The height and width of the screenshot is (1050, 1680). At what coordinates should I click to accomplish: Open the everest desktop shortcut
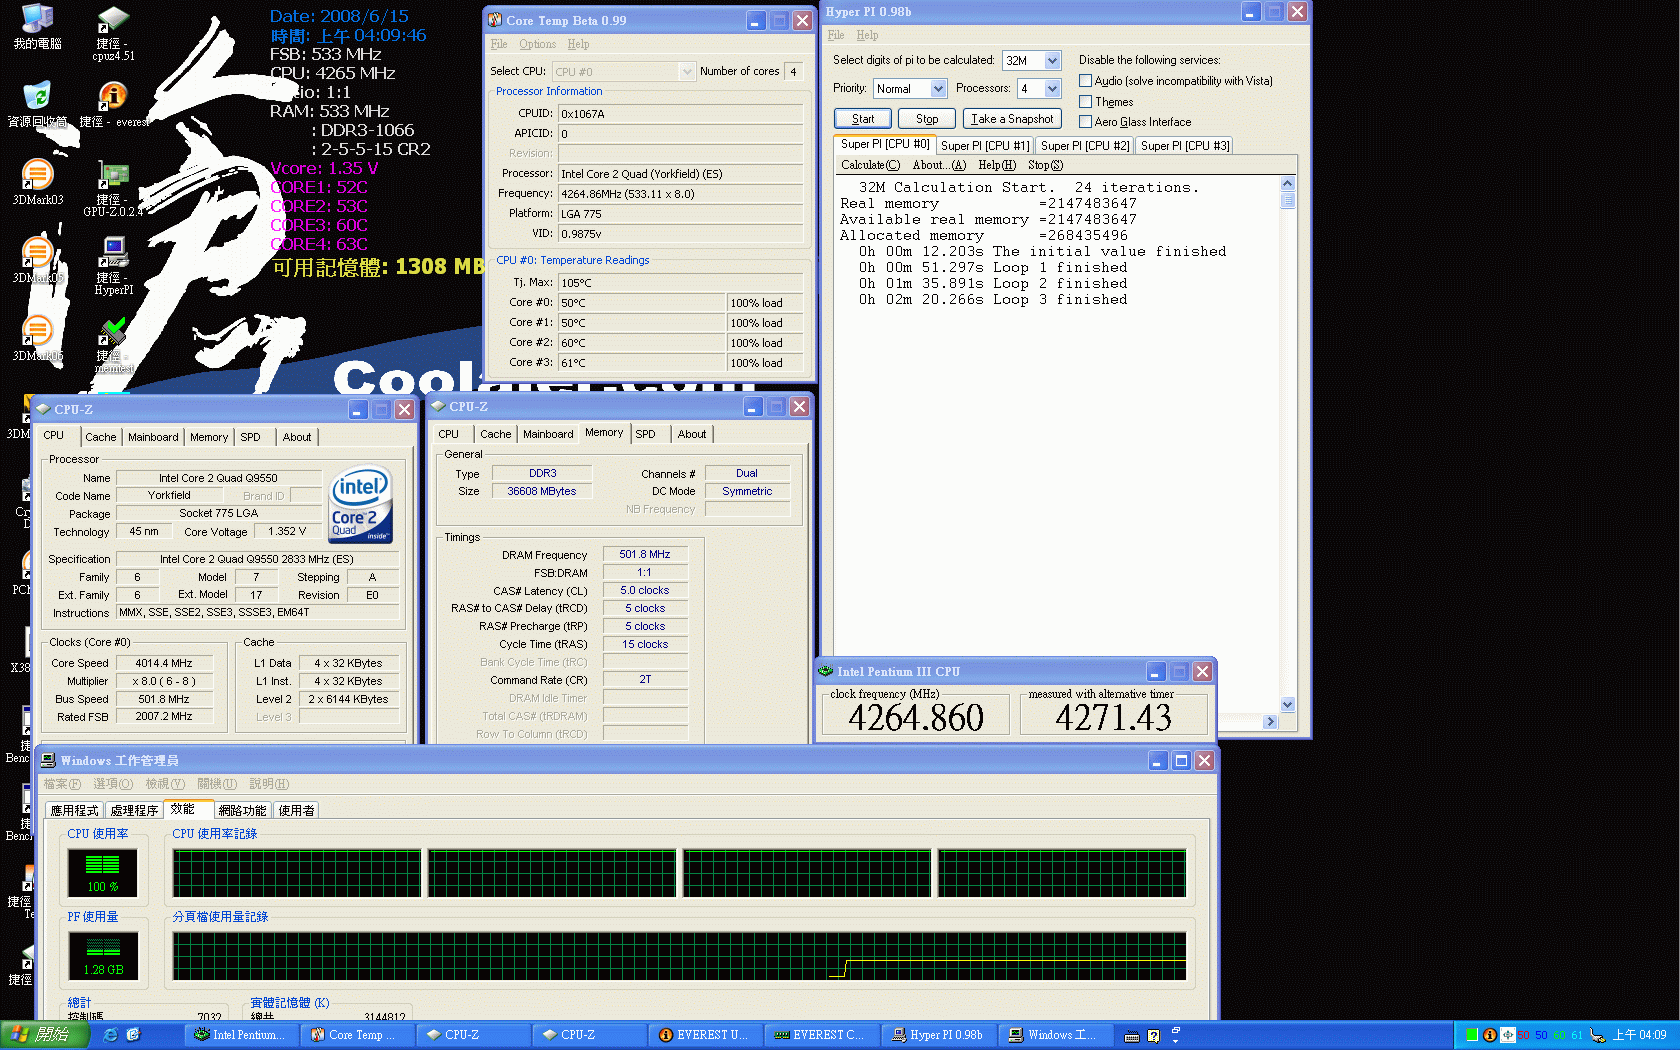point(113,105)
